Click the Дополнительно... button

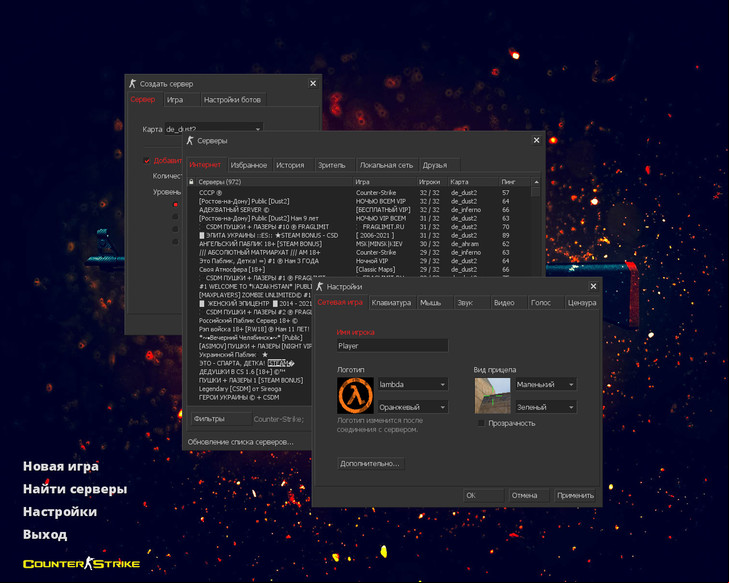click(x=370, y=464)
